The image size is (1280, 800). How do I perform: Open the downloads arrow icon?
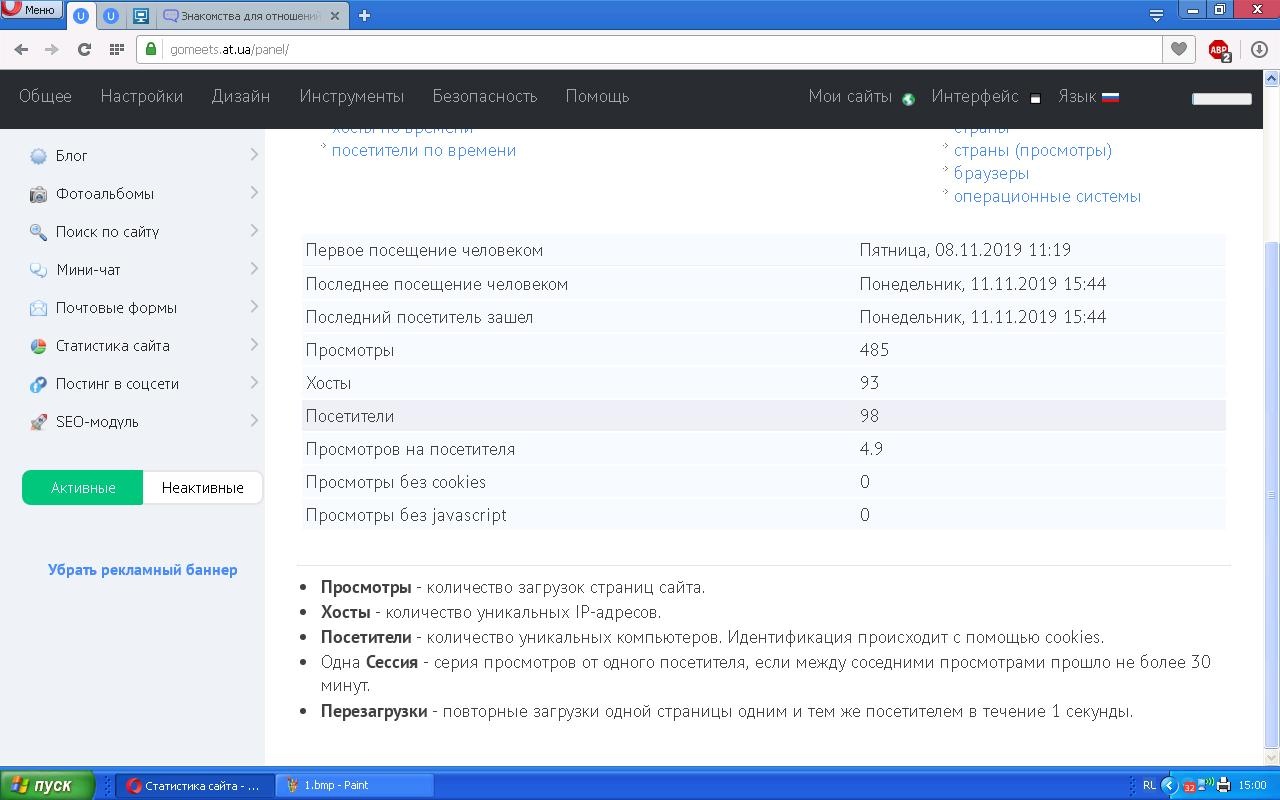point(1259,49)
